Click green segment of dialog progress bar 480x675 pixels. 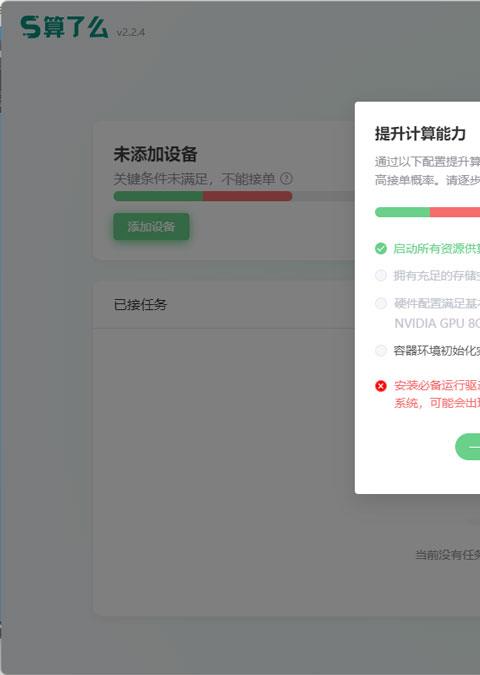403,212
